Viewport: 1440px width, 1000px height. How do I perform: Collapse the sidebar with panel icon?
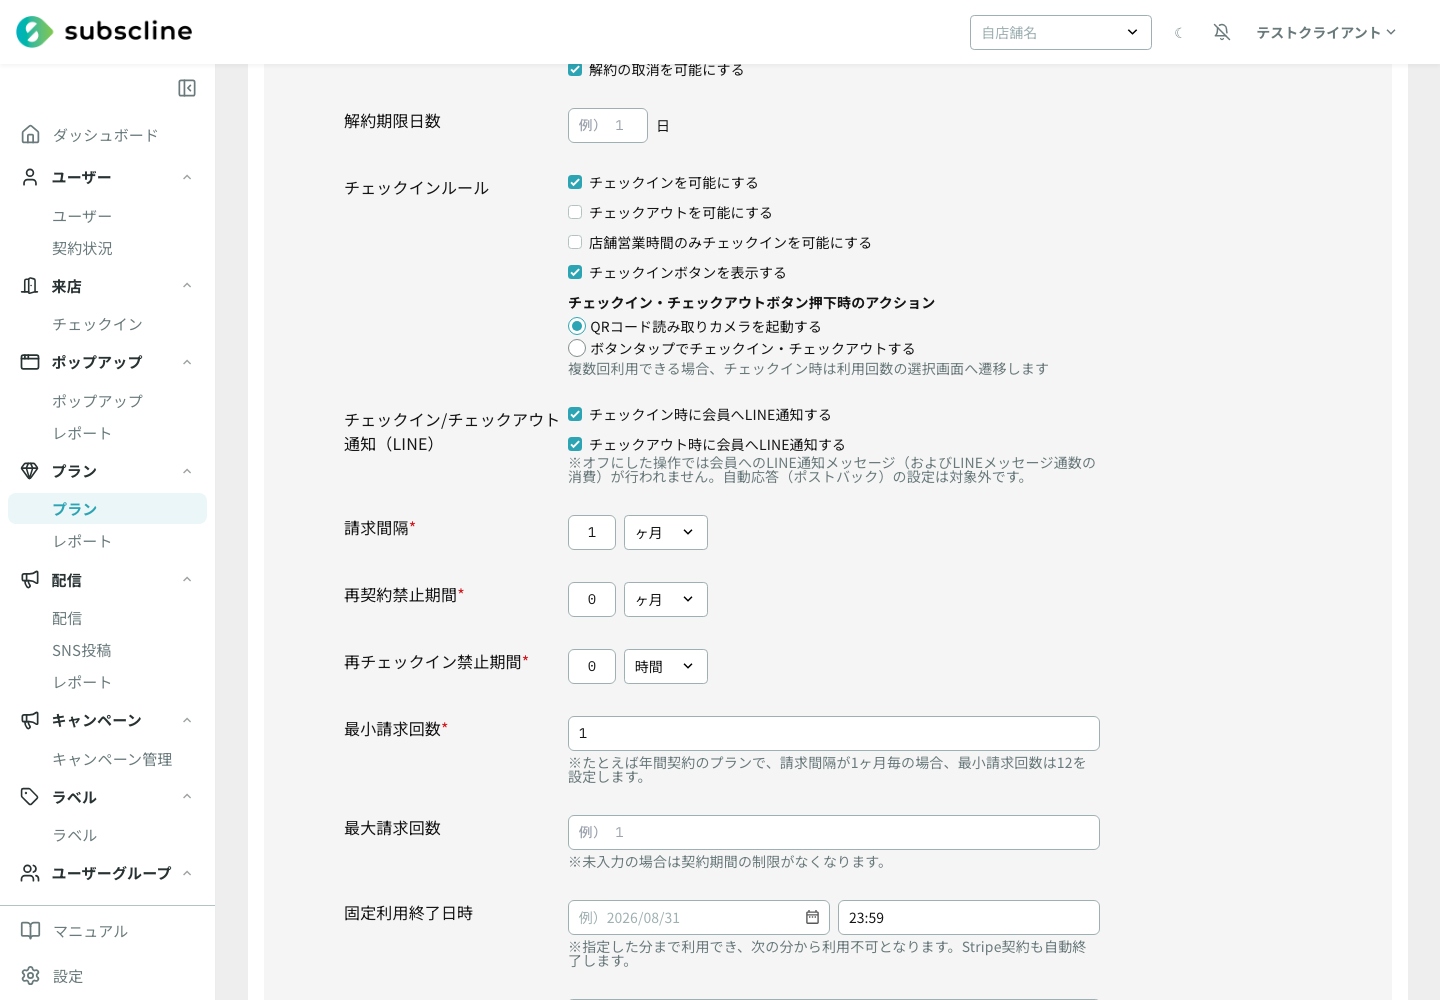[187, 88]
